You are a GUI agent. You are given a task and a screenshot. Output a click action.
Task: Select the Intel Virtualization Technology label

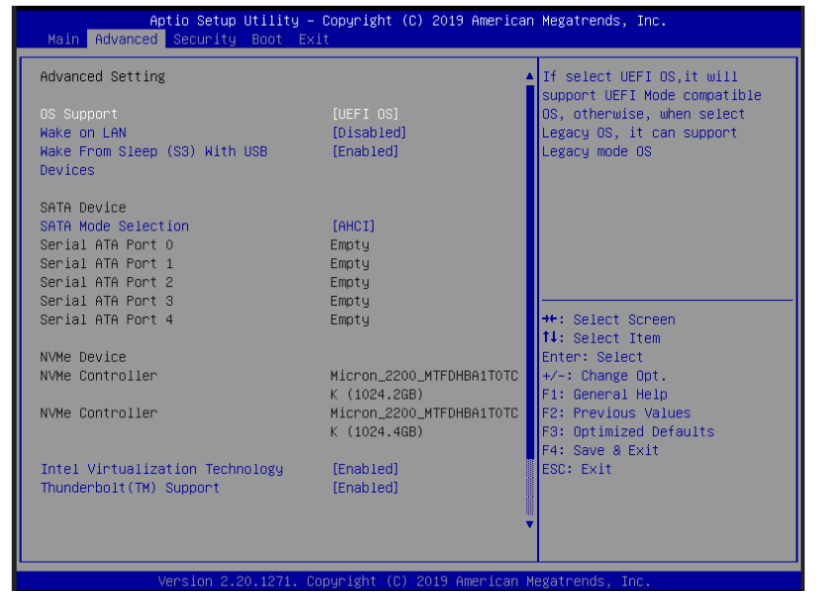(161, 469)
